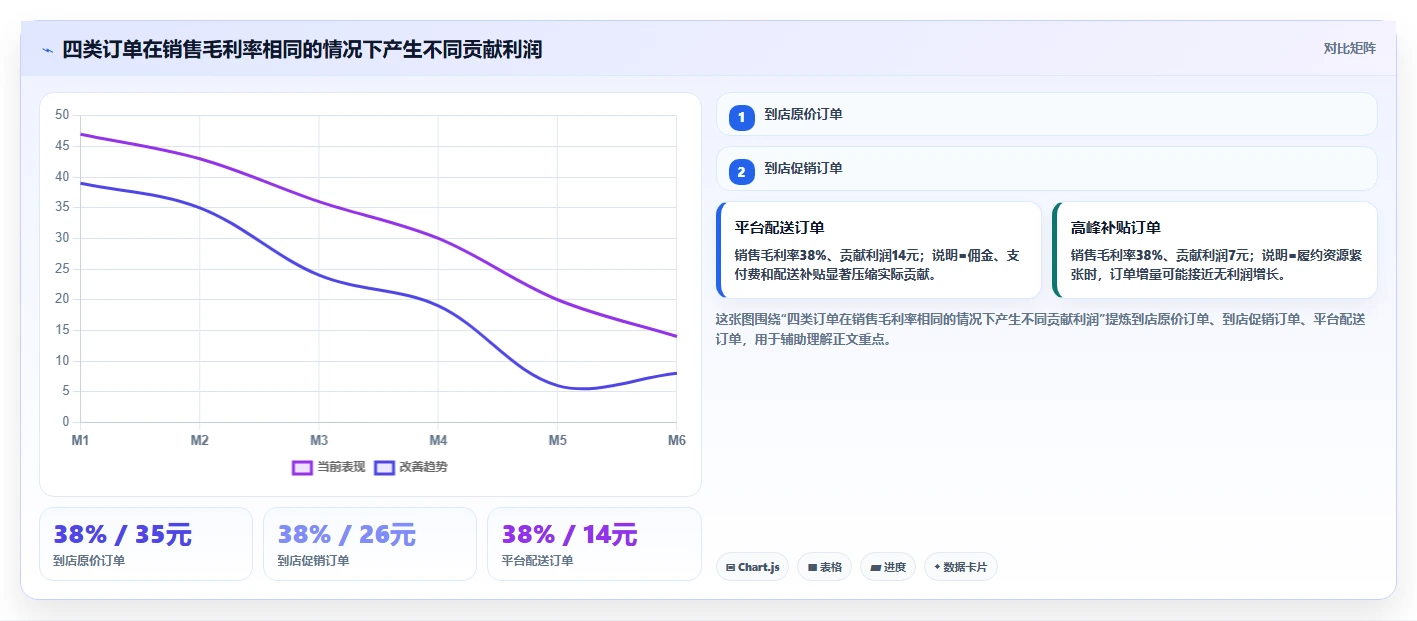Click the lightning icon beside the title
Image resolution: width=1417 pixels, height=621 pixels.
click(47, 50)
